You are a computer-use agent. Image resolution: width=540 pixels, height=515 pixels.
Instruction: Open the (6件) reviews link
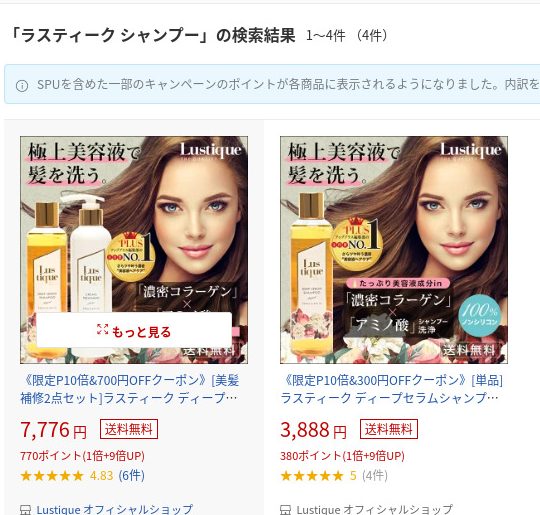132,476
